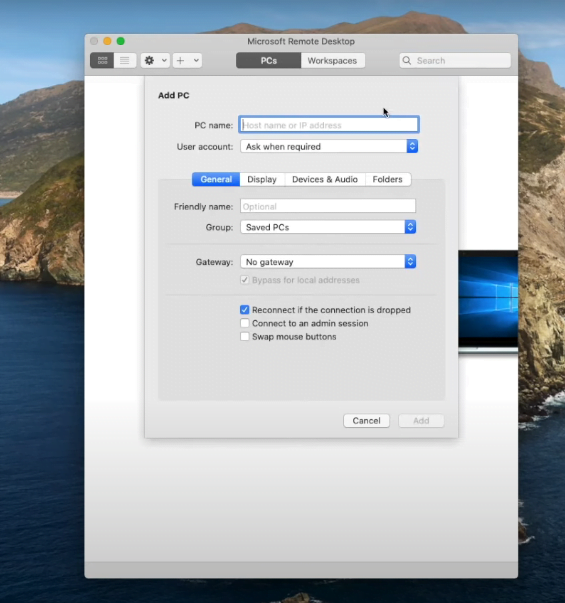This screenshot has width=565, height=603.
Task: Click the green zoom window button
Action: [121, 41]
